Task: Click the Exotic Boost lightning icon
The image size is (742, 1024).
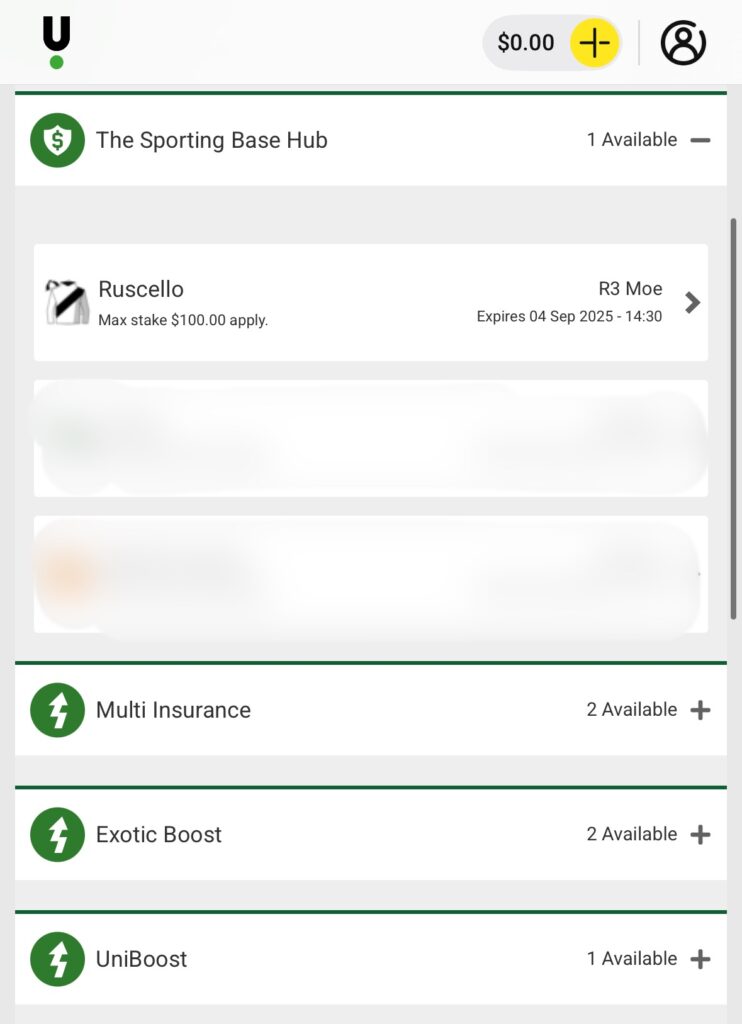Action: coord(57,835)
